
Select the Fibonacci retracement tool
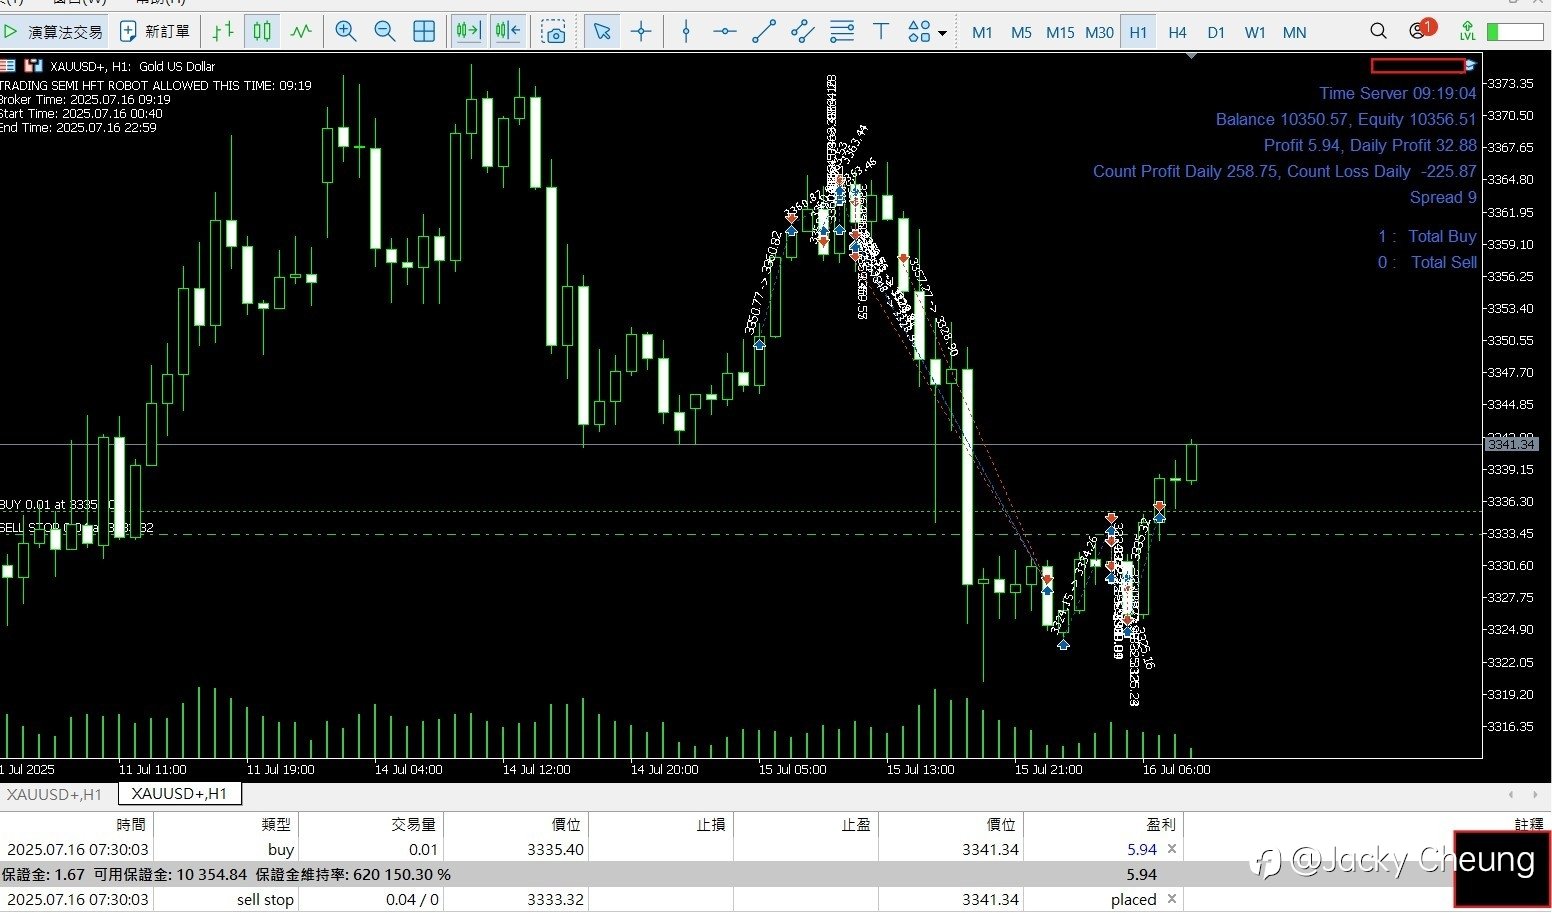click(842, 32)
